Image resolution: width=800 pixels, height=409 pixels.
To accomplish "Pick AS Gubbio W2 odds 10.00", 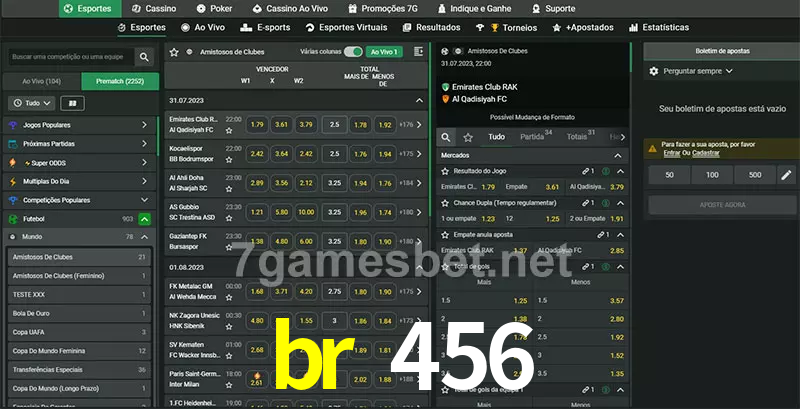I will (x=306, y=212).
